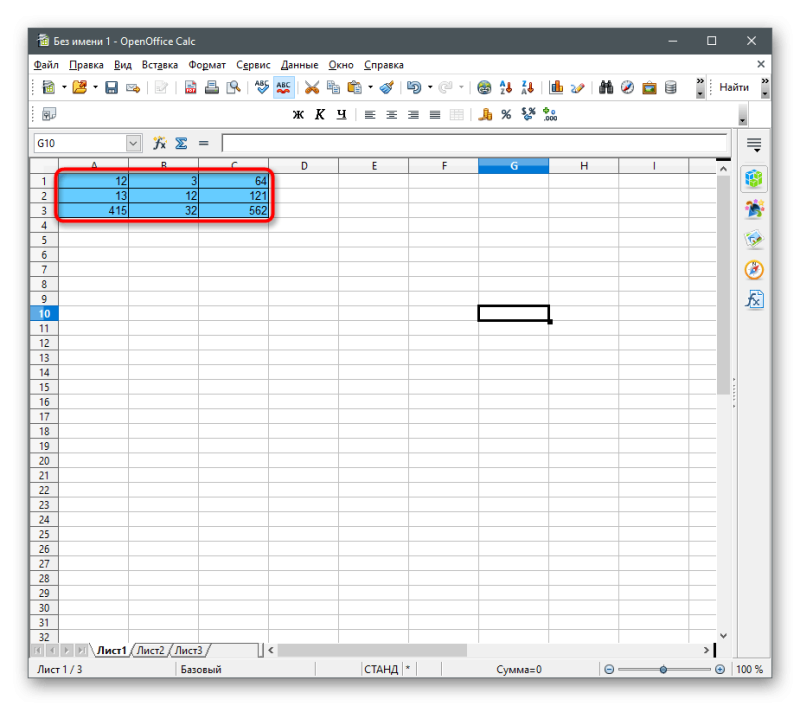Image resolution: width=800 pixels, height=706 pixels.
Task: Justify cell text
Action: pos(435,115)
